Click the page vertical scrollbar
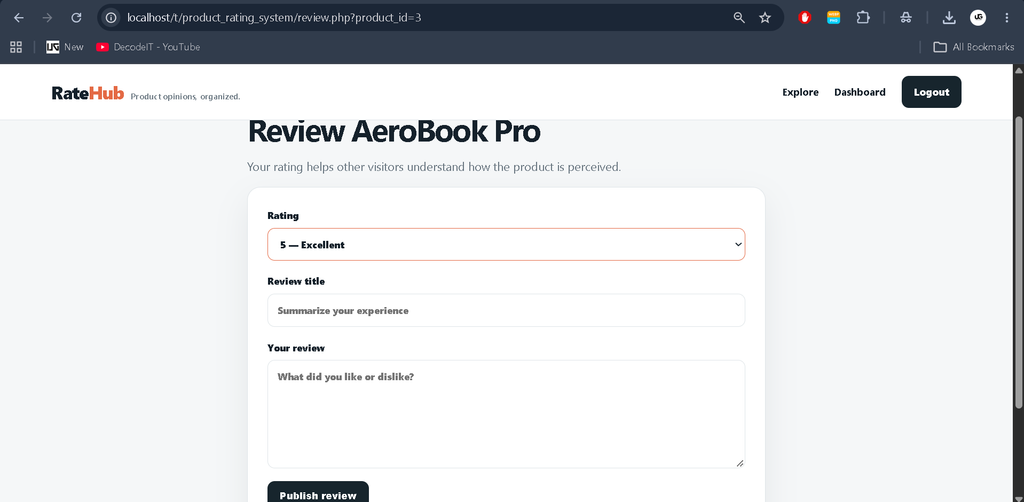 coord(1019,261)
